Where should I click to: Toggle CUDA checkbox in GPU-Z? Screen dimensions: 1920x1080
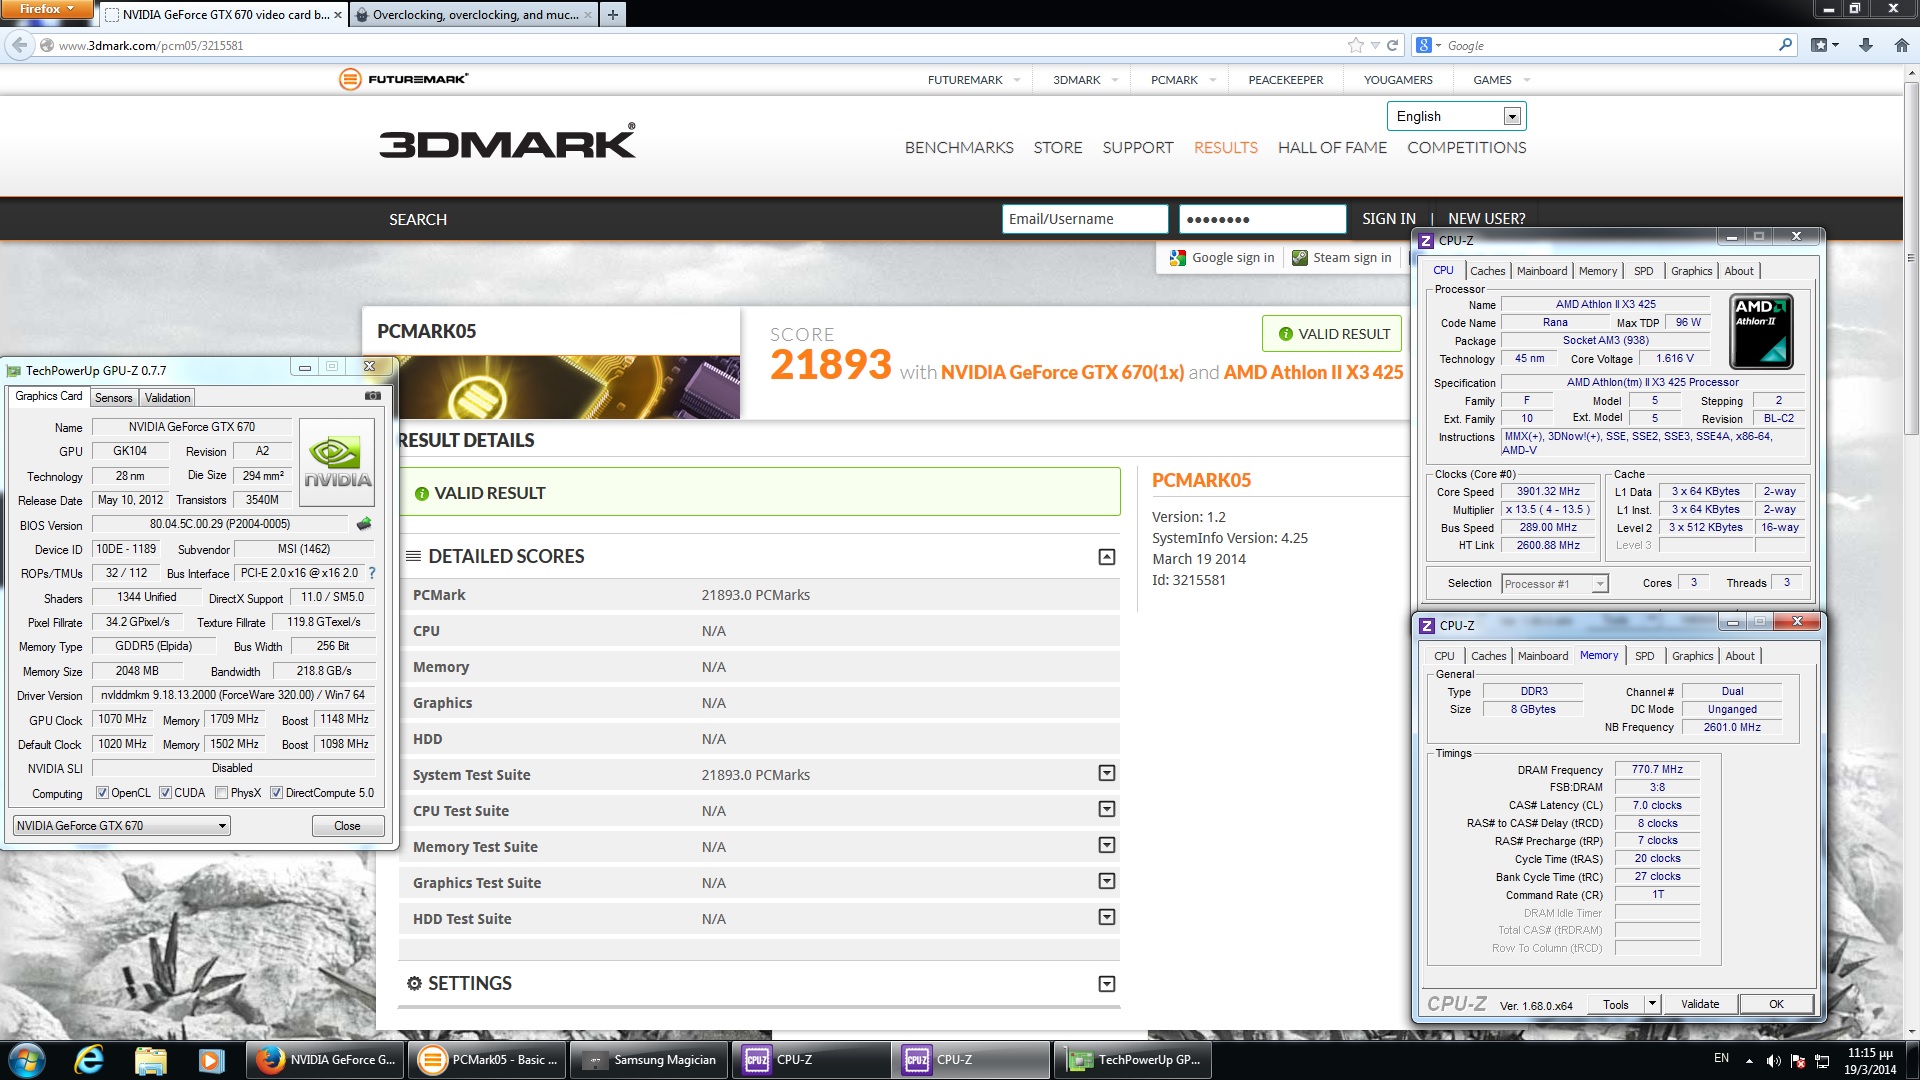click(x=165, y=793)
